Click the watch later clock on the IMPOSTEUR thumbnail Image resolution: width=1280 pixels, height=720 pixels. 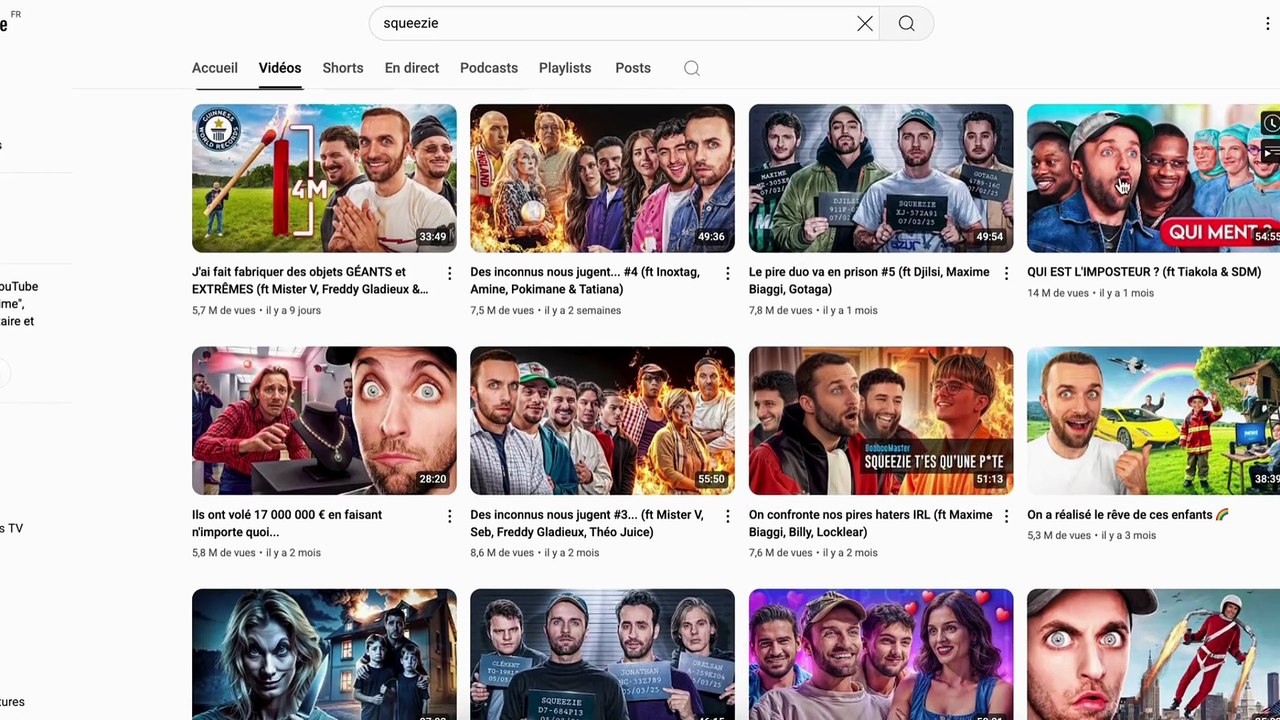(x=1270, y=123)
